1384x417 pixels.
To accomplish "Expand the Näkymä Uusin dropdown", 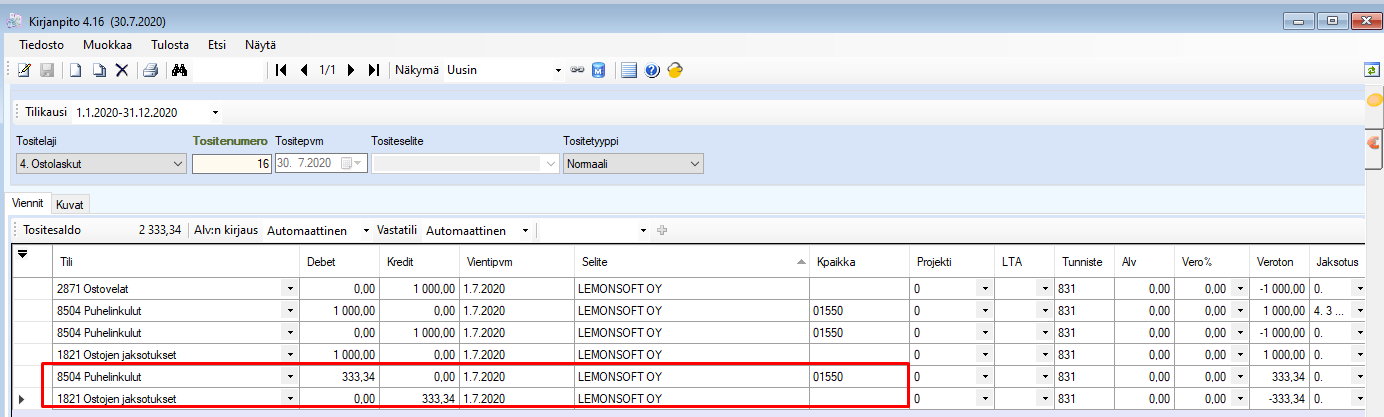I will (x=559, y=70).
